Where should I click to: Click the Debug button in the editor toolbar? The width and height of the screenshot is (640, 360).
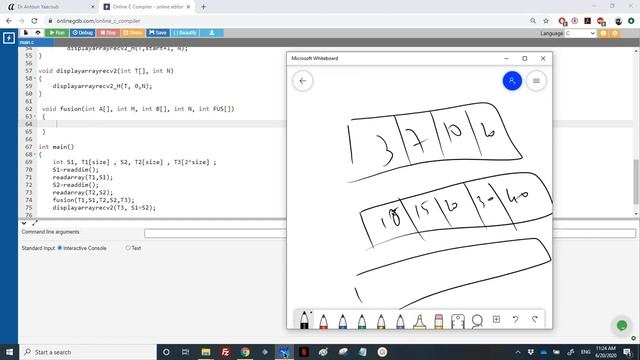point(83,33)
